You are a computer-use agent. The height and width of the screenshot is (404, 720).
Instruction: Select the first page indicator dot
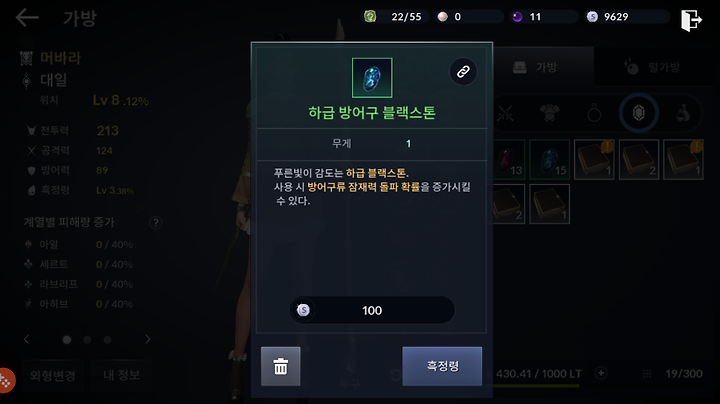(x=67, y=340)
